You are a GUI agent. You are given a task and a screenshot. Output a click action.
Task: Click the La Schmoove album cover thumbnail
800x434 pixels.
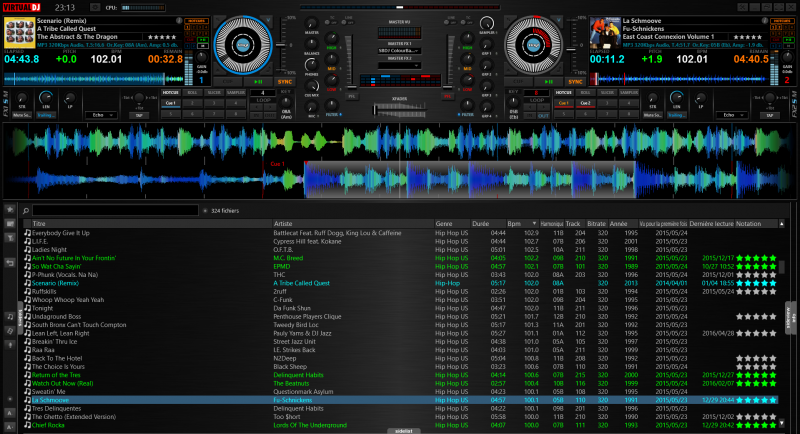click(605, 33)
